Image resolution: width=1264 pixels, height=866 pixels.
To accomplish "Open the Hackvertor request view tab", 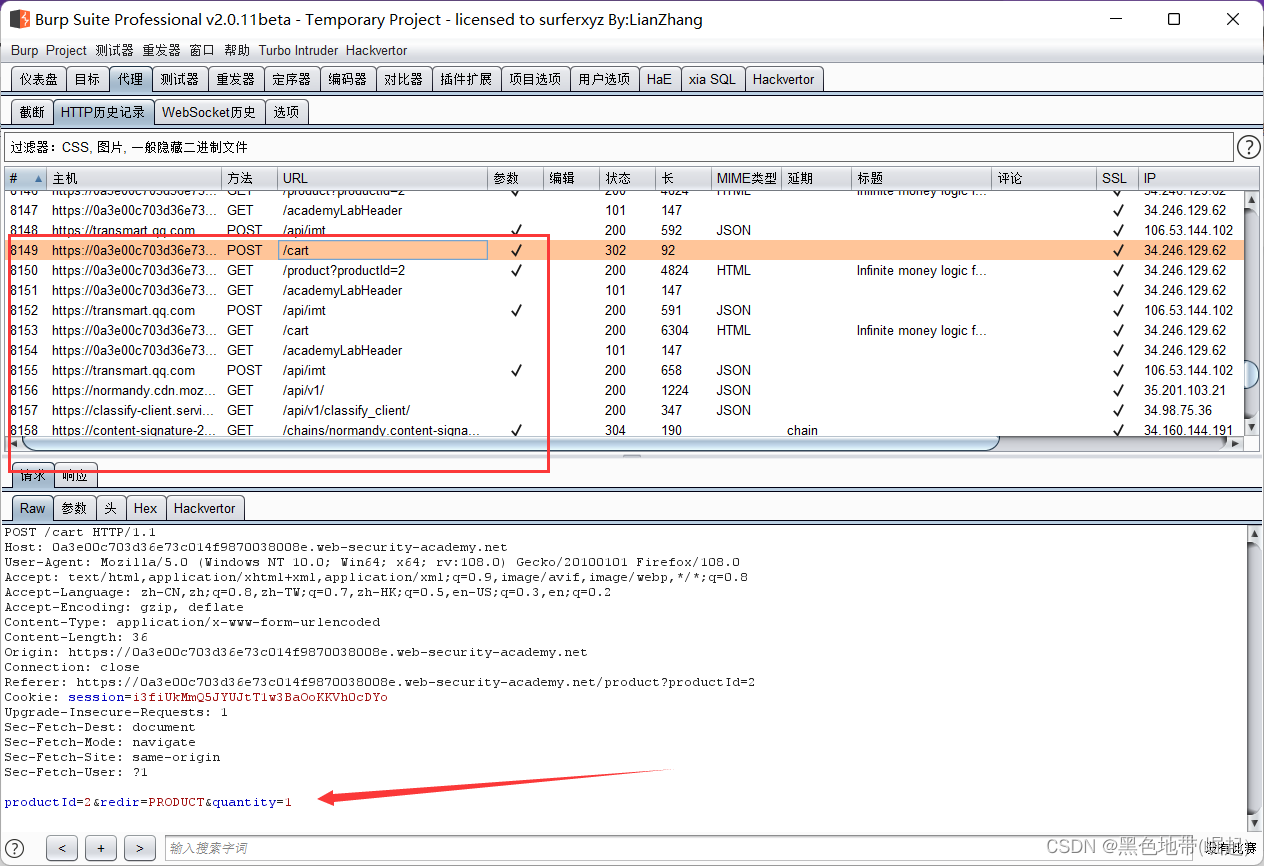I will [205, 508].
